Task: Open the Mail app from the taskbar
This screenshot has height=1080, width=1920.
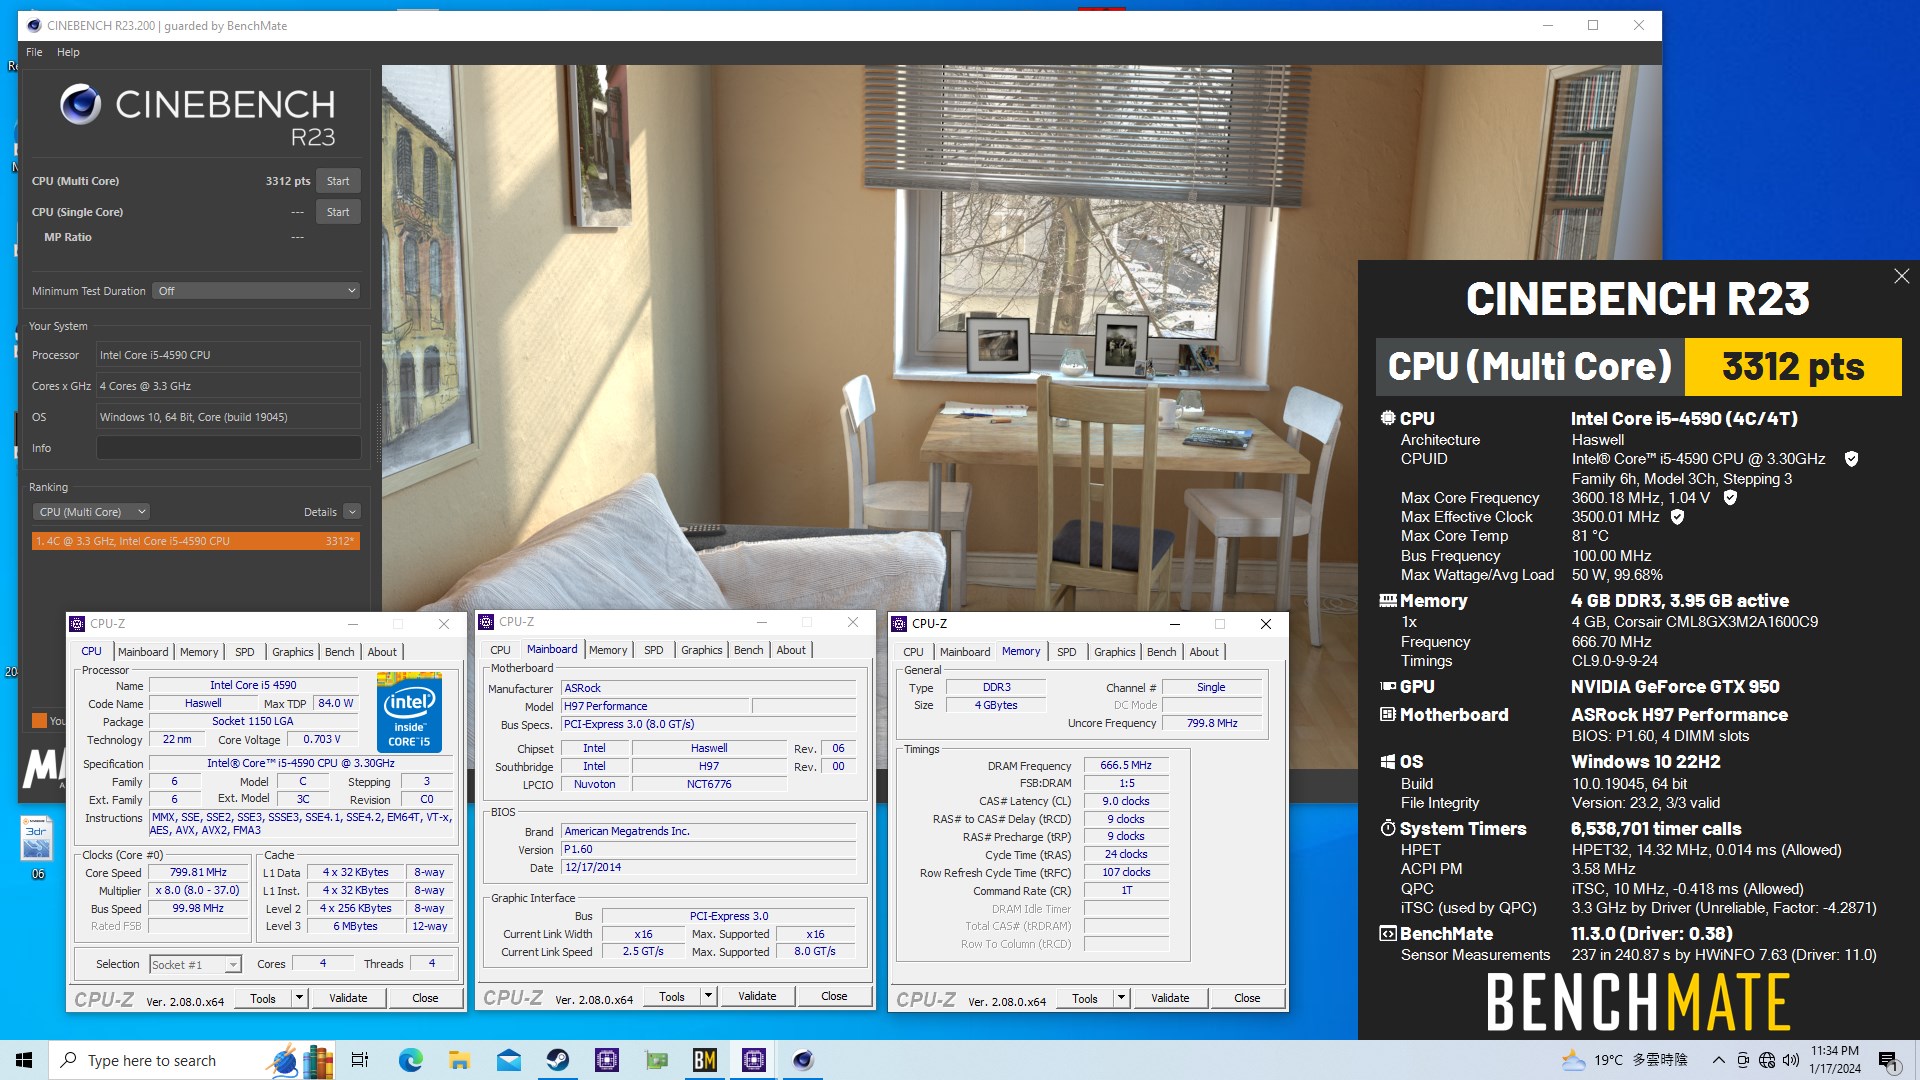Action: (x=508, y=1060)
